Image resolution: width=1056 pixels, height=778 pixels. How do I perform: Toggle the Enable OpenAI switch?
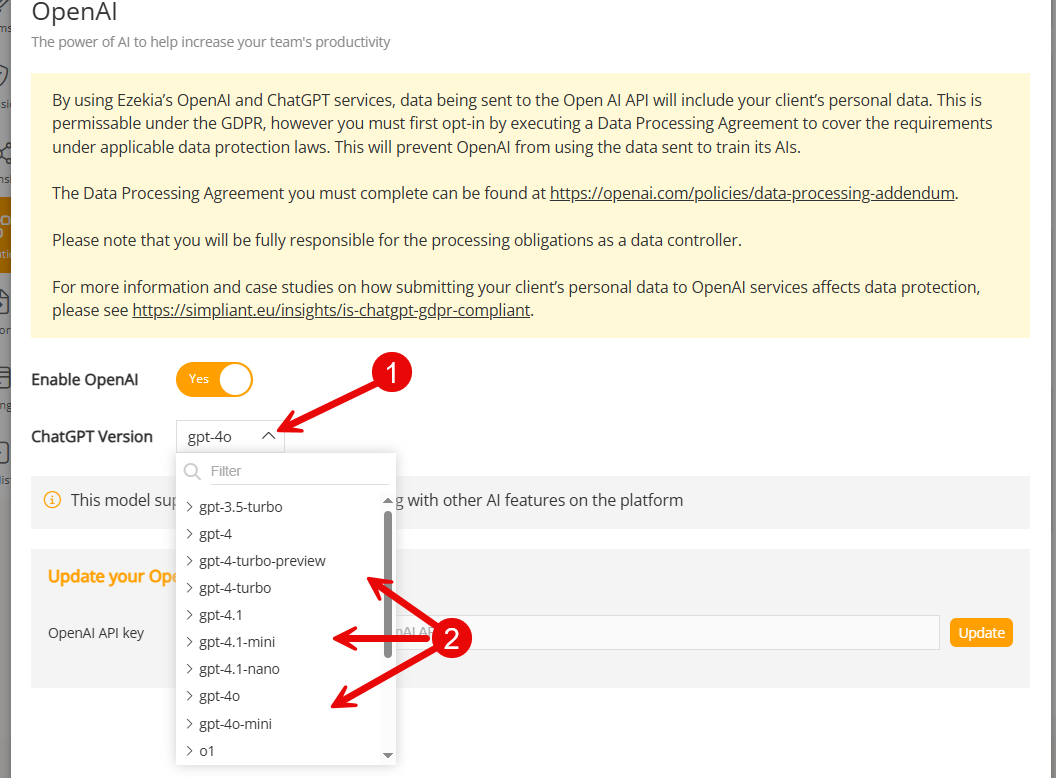click(214, 379)
